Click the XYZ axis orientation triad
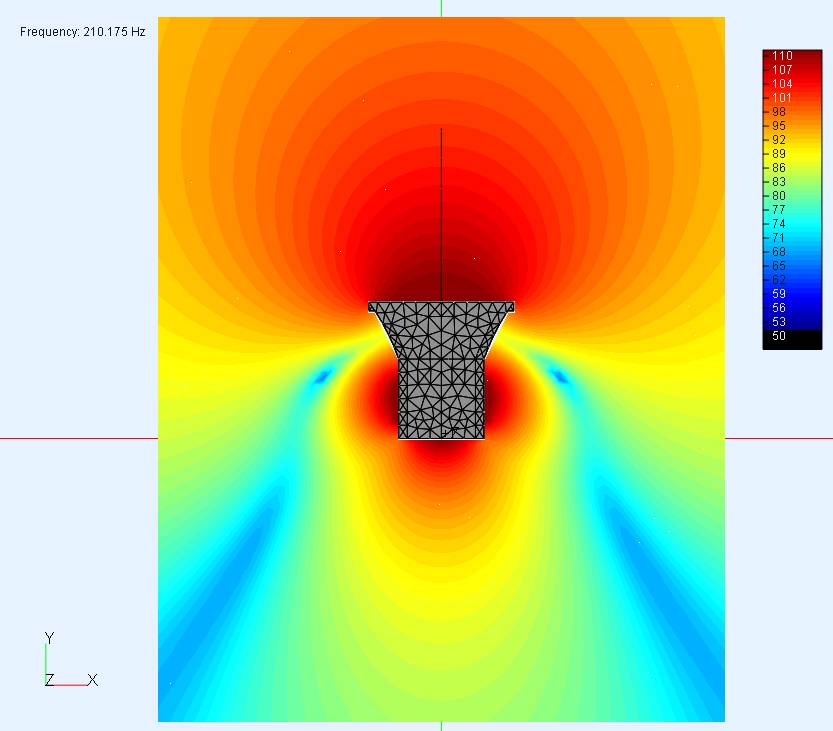Image resolution: width=833 pixels, height=731 pixels. [x=71, y=660]
